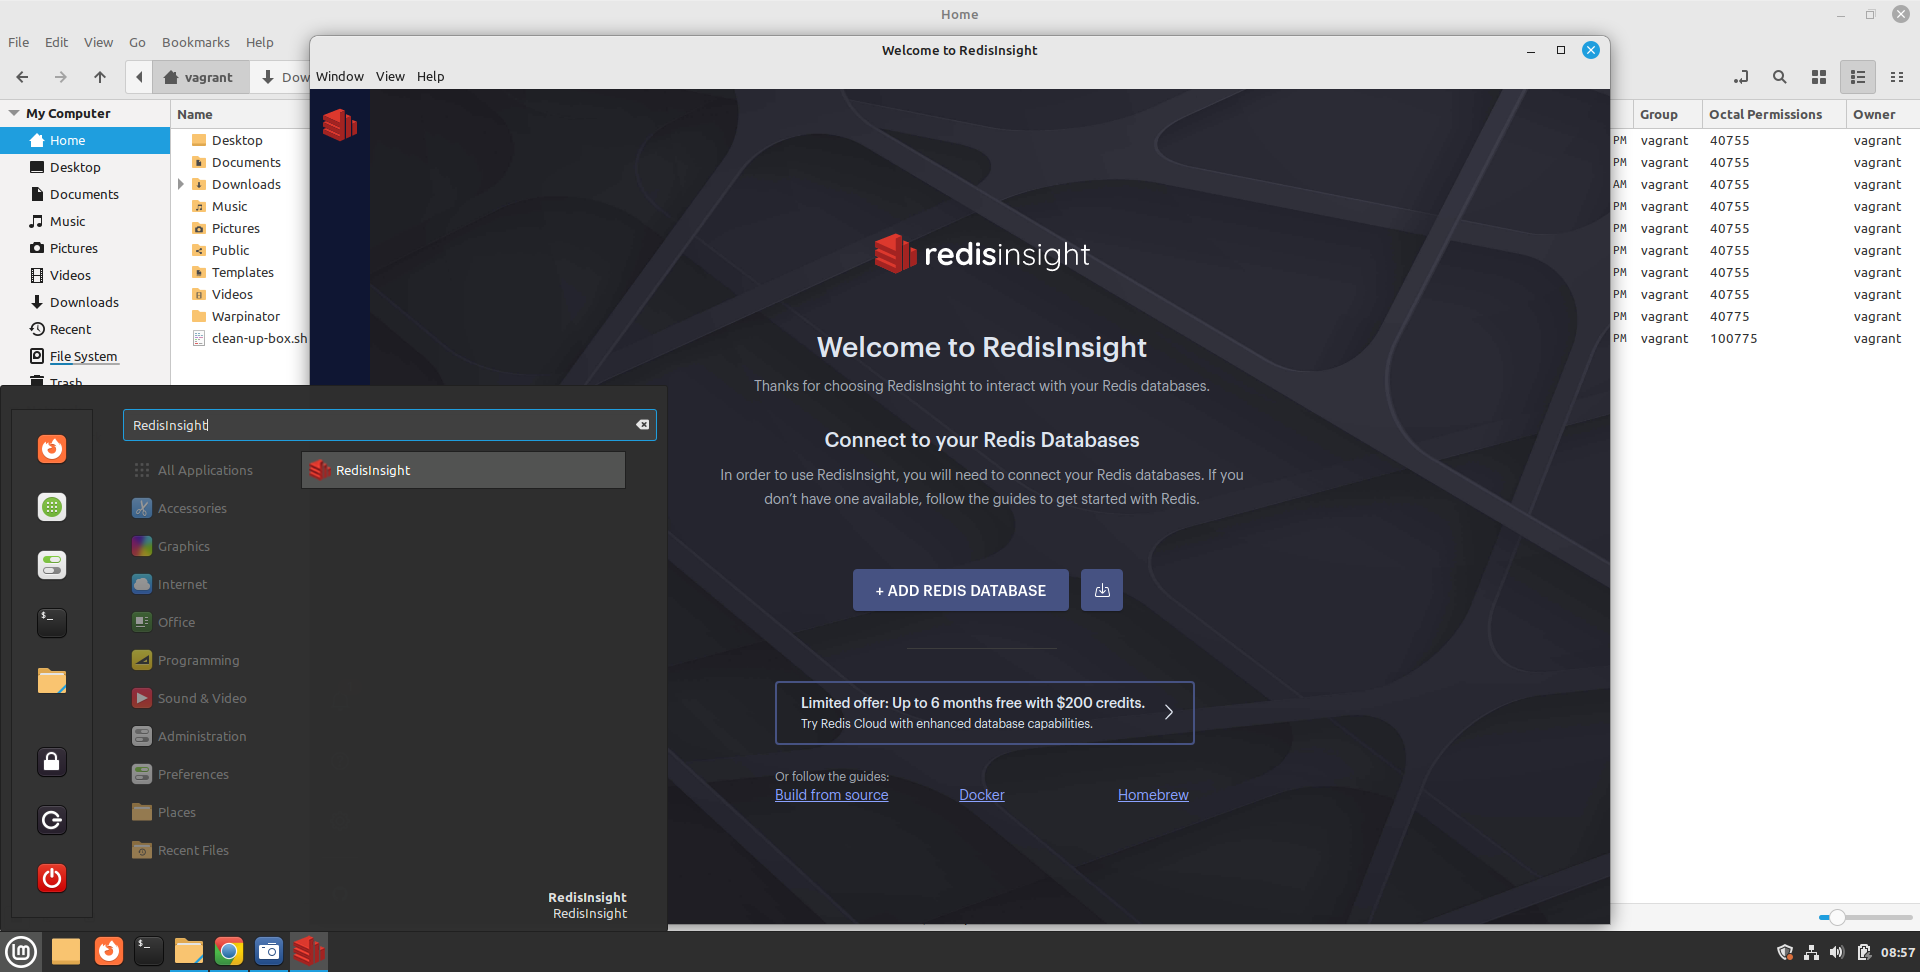Activate list view toggle in file manager
The image size is (1920, 972).
1858,77
